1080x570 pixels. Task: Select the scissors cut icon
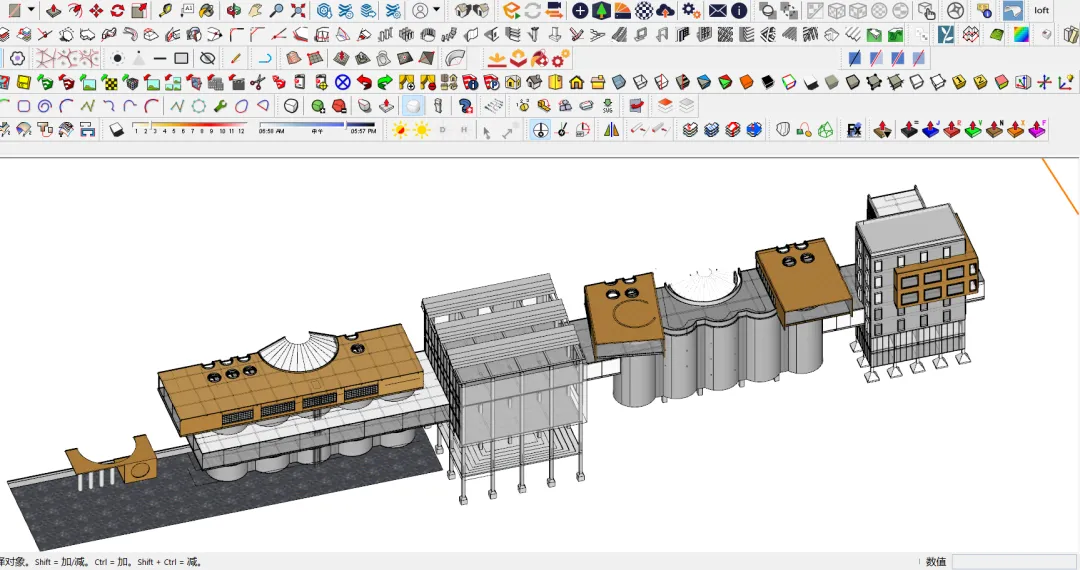258,83
